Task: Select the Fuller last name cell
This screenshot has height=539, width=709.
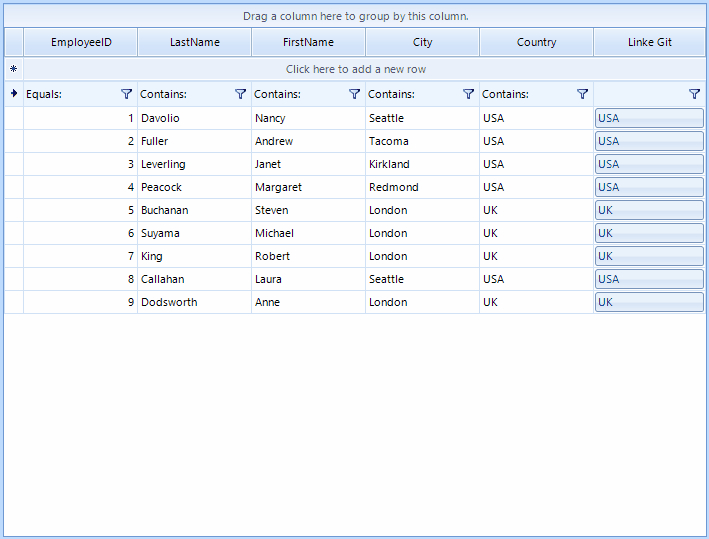Action: point(195,141)
